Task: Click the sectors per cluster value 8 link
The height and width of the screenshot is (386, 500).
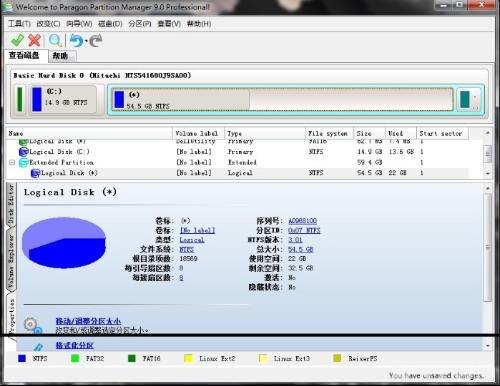Action: [x=181, y=278]
